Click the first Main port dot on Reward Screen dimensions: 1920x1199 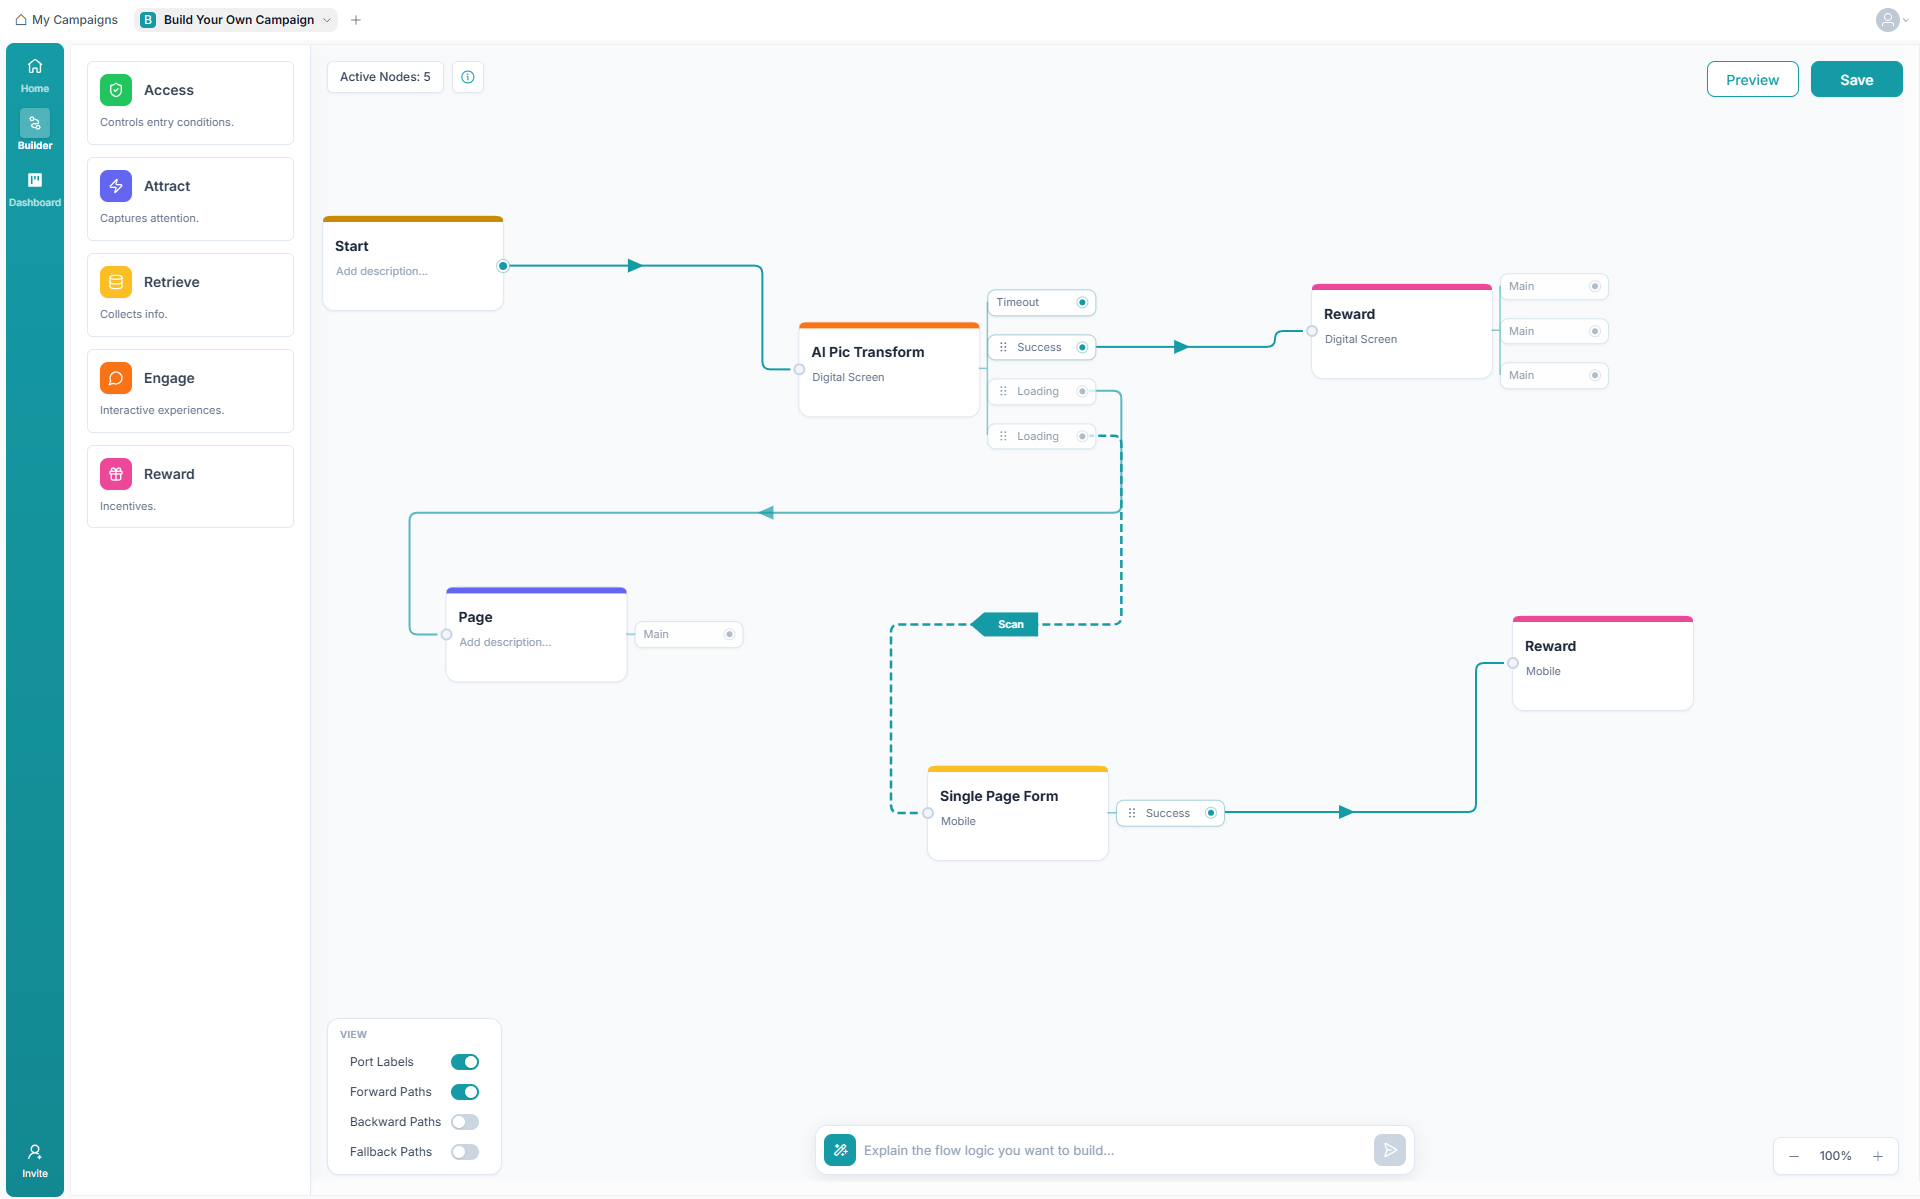pyautogui.click(x=1595, y=286)
